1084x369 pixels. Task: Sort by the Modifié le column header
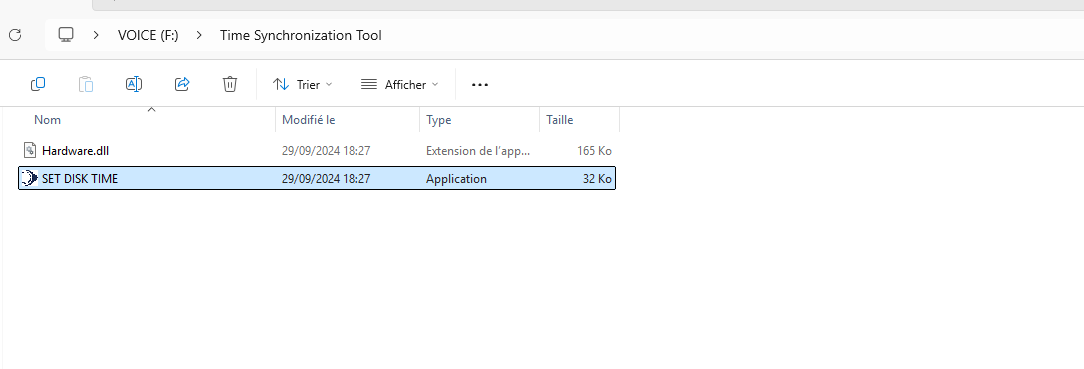click(x=309, y=120)
